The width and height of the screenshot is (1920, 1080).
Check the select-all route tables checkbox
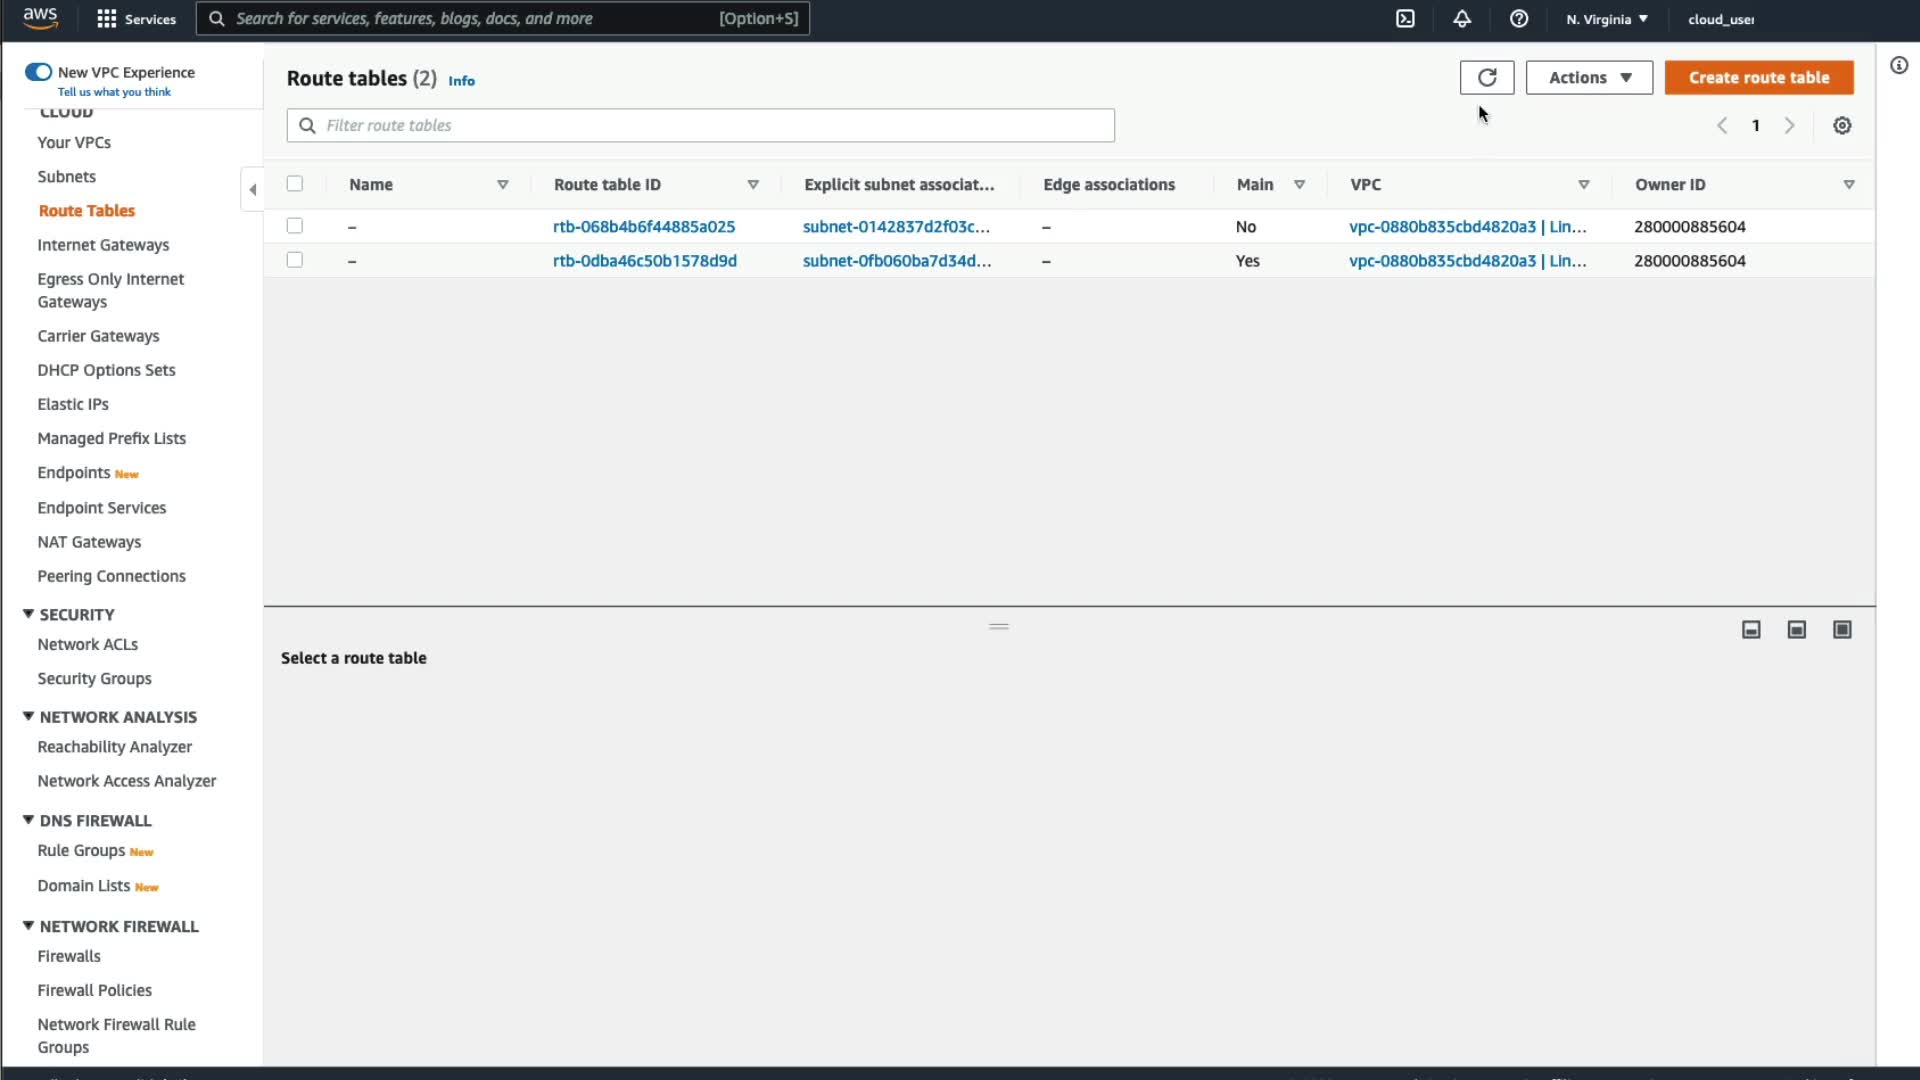tap(294, 184)
